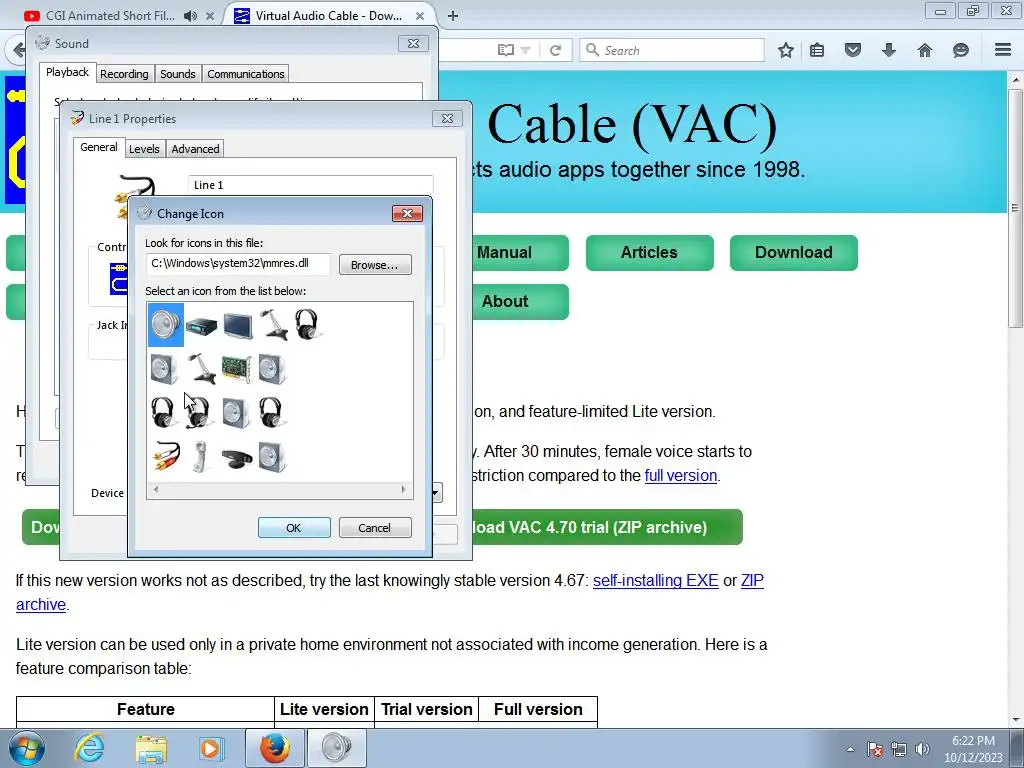This screenshot has height=768, width=1024.
Task: Click the webpage vertical scrollbar thumb
Action: pos(1014,208)
